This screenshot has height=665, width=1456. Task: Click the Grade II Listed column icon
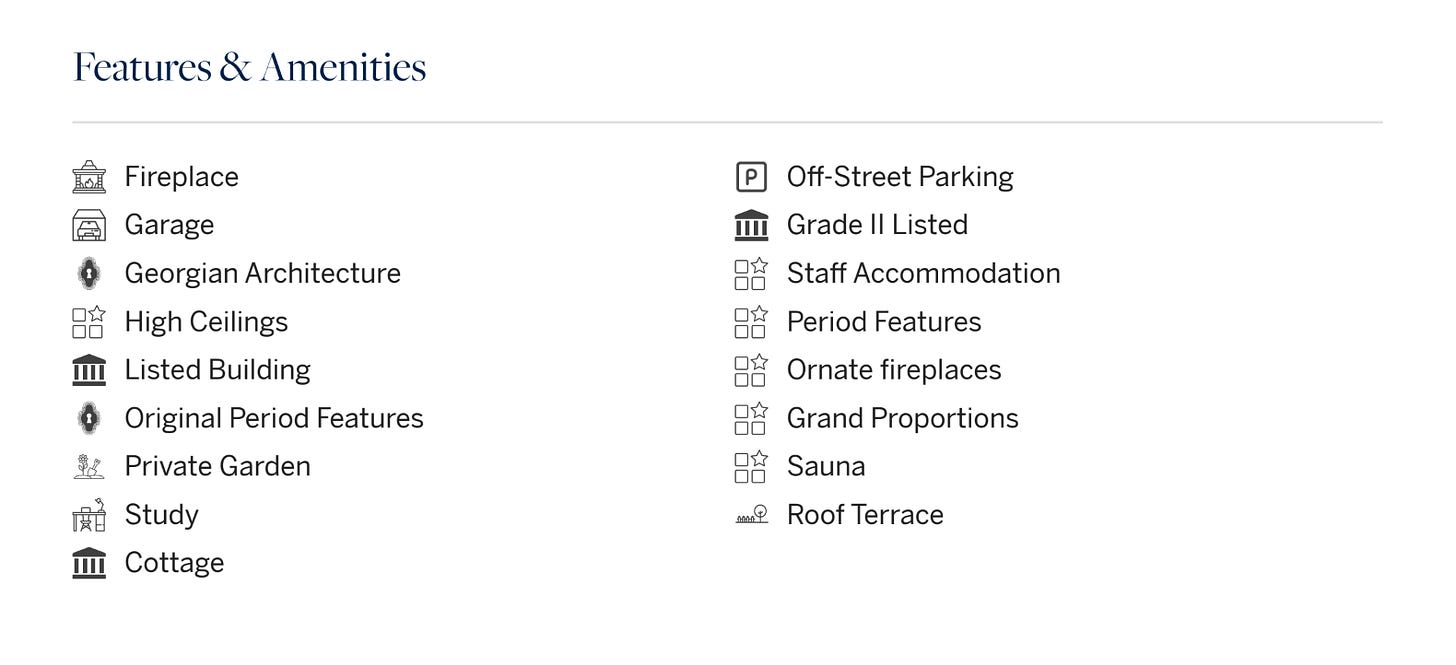(751, 225)
